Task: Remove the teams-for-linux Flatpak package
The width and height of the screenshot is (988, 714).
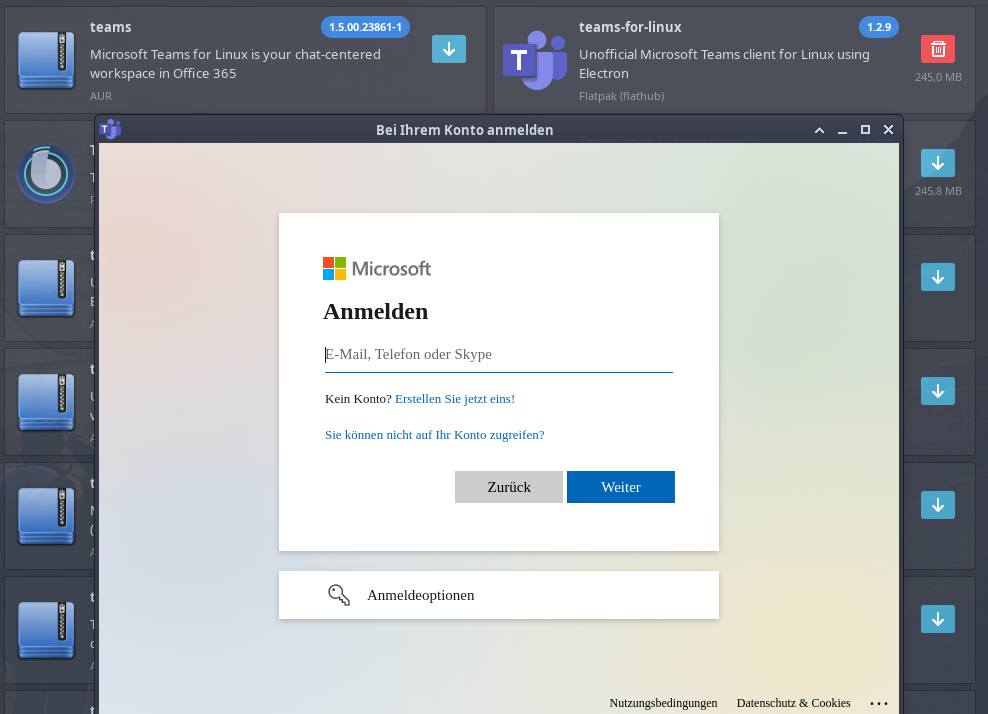Action: pyautogui.click(x=938, y=49)
